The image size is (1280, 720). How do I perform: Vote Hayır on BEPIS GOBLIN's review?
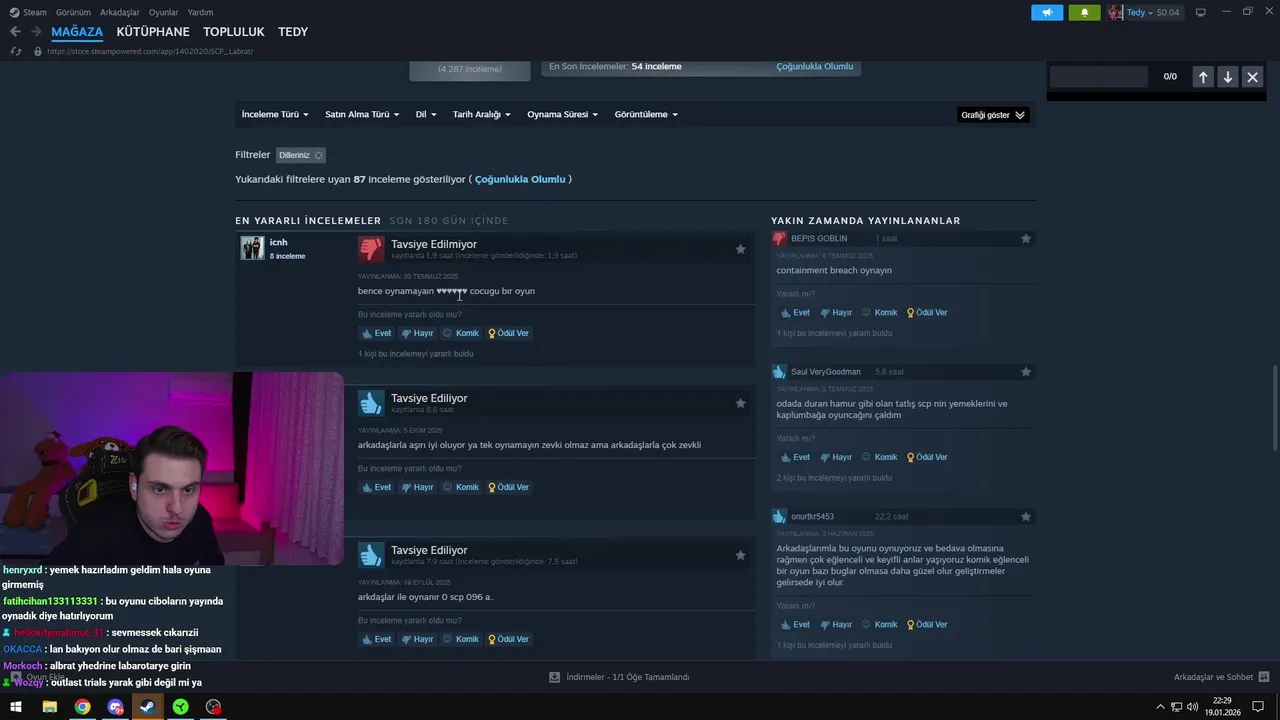click(836, 313)
